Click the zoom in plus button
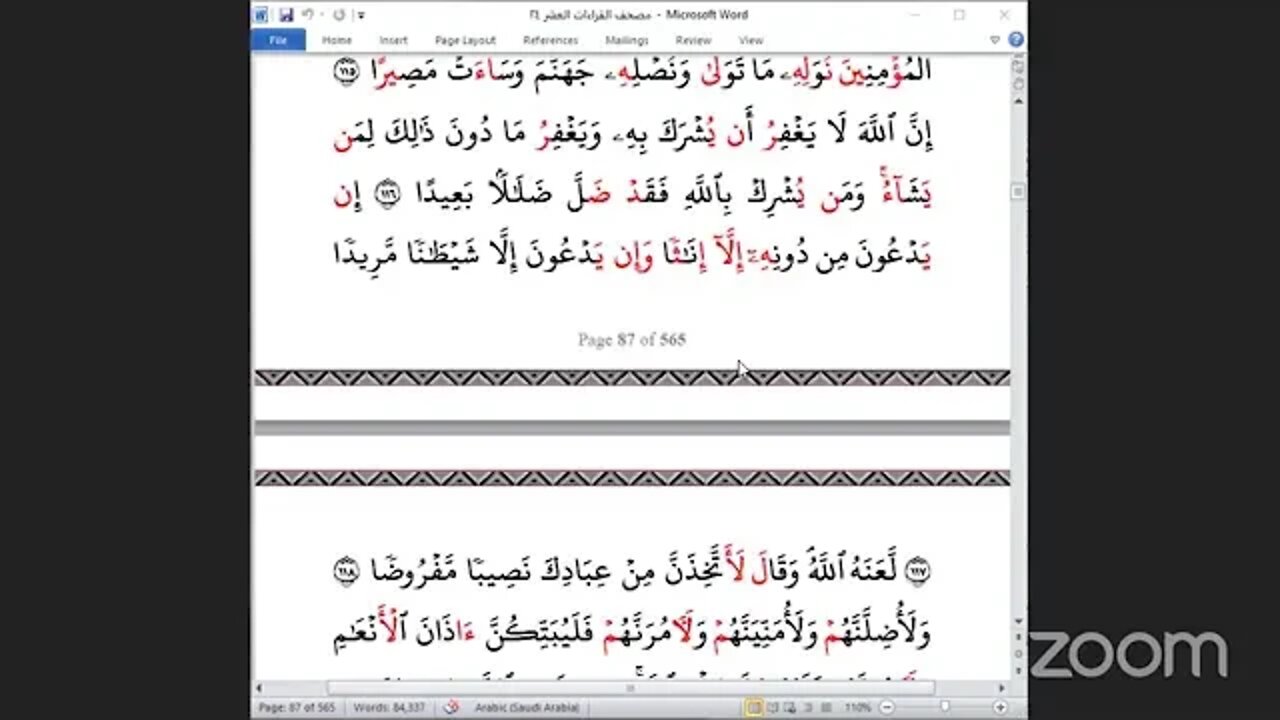This screenshot has height=720, width=1280. click(1001, 708)
